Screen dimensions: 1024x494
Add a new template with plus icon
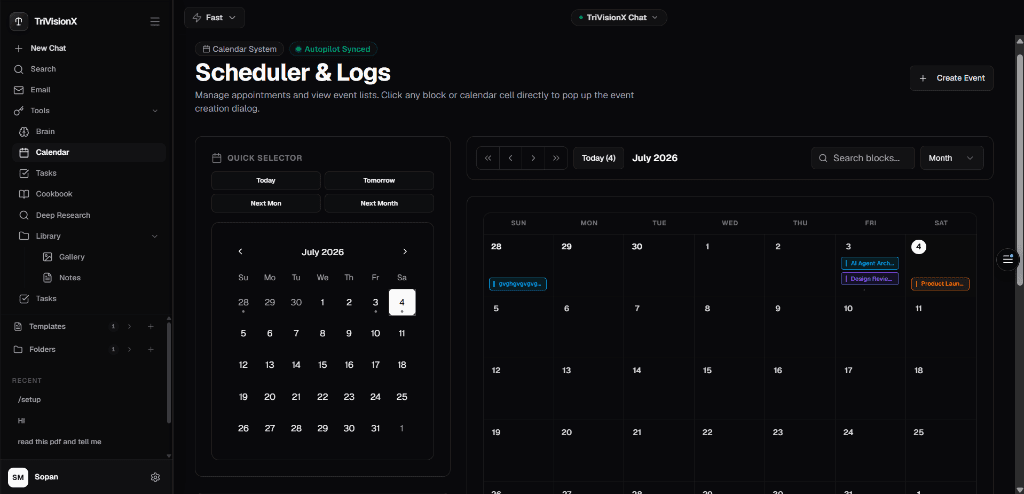point(151,326)
